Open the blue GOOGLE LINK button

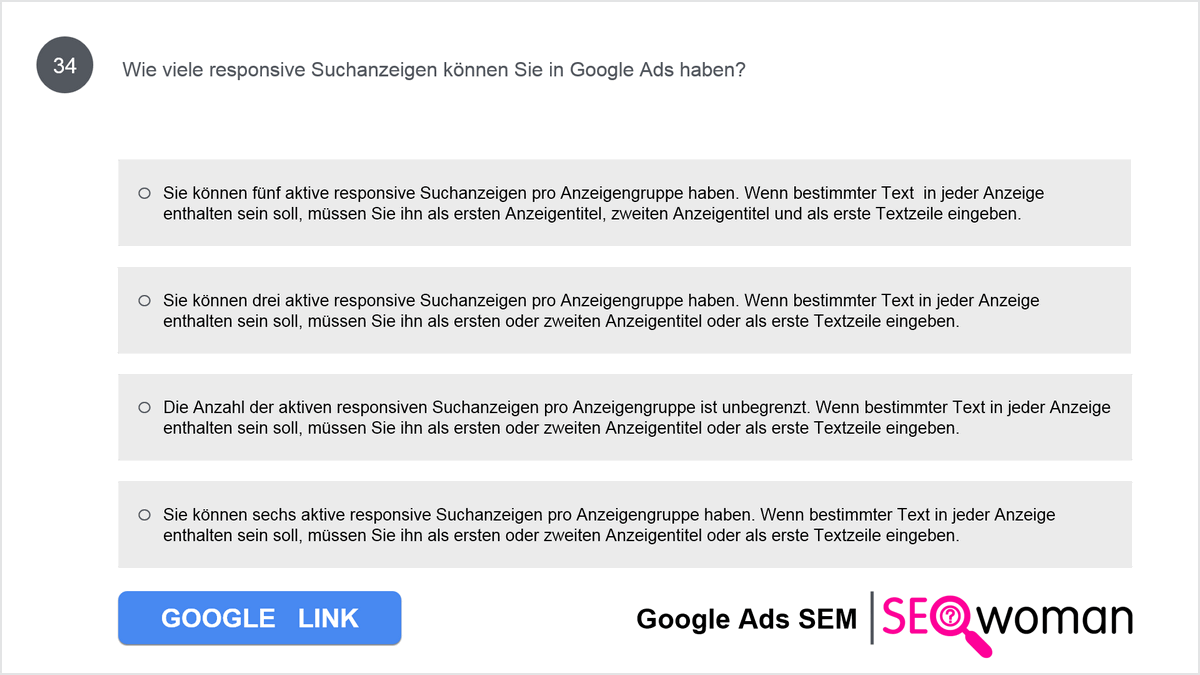260,618
